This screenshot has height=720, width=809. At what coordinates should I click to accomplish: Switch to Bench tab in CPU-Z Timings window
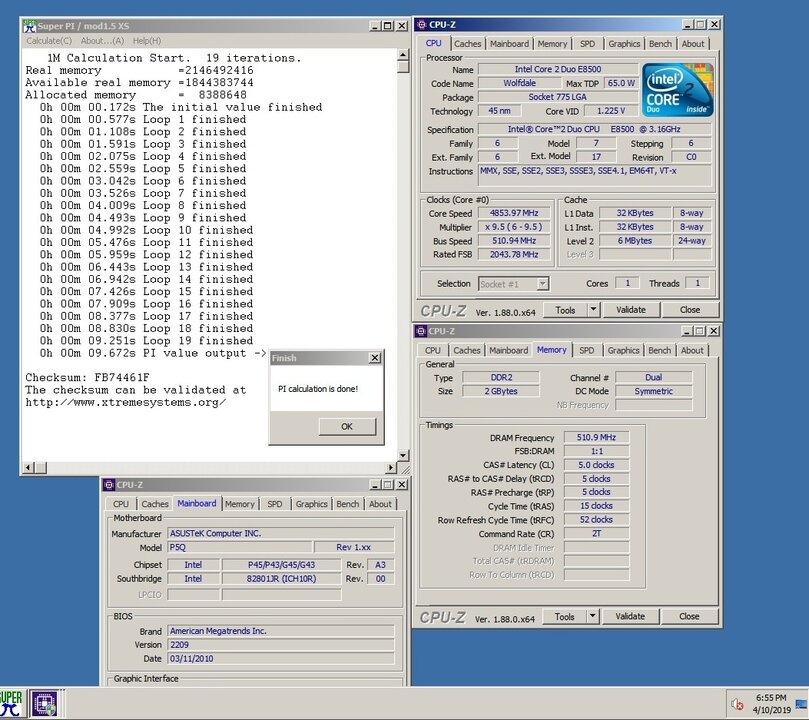pyautogui.click(x=659, y=350)
